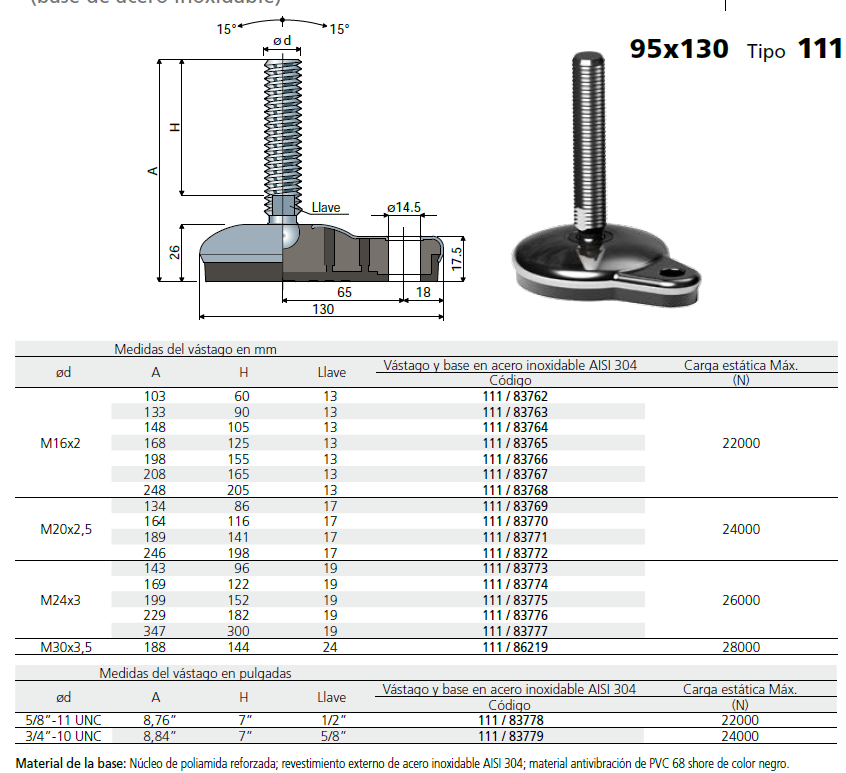Click the 5/8"-11 UNC thread entry
The height and width of the screenshot is (773, 846).
tap(64, 720)
